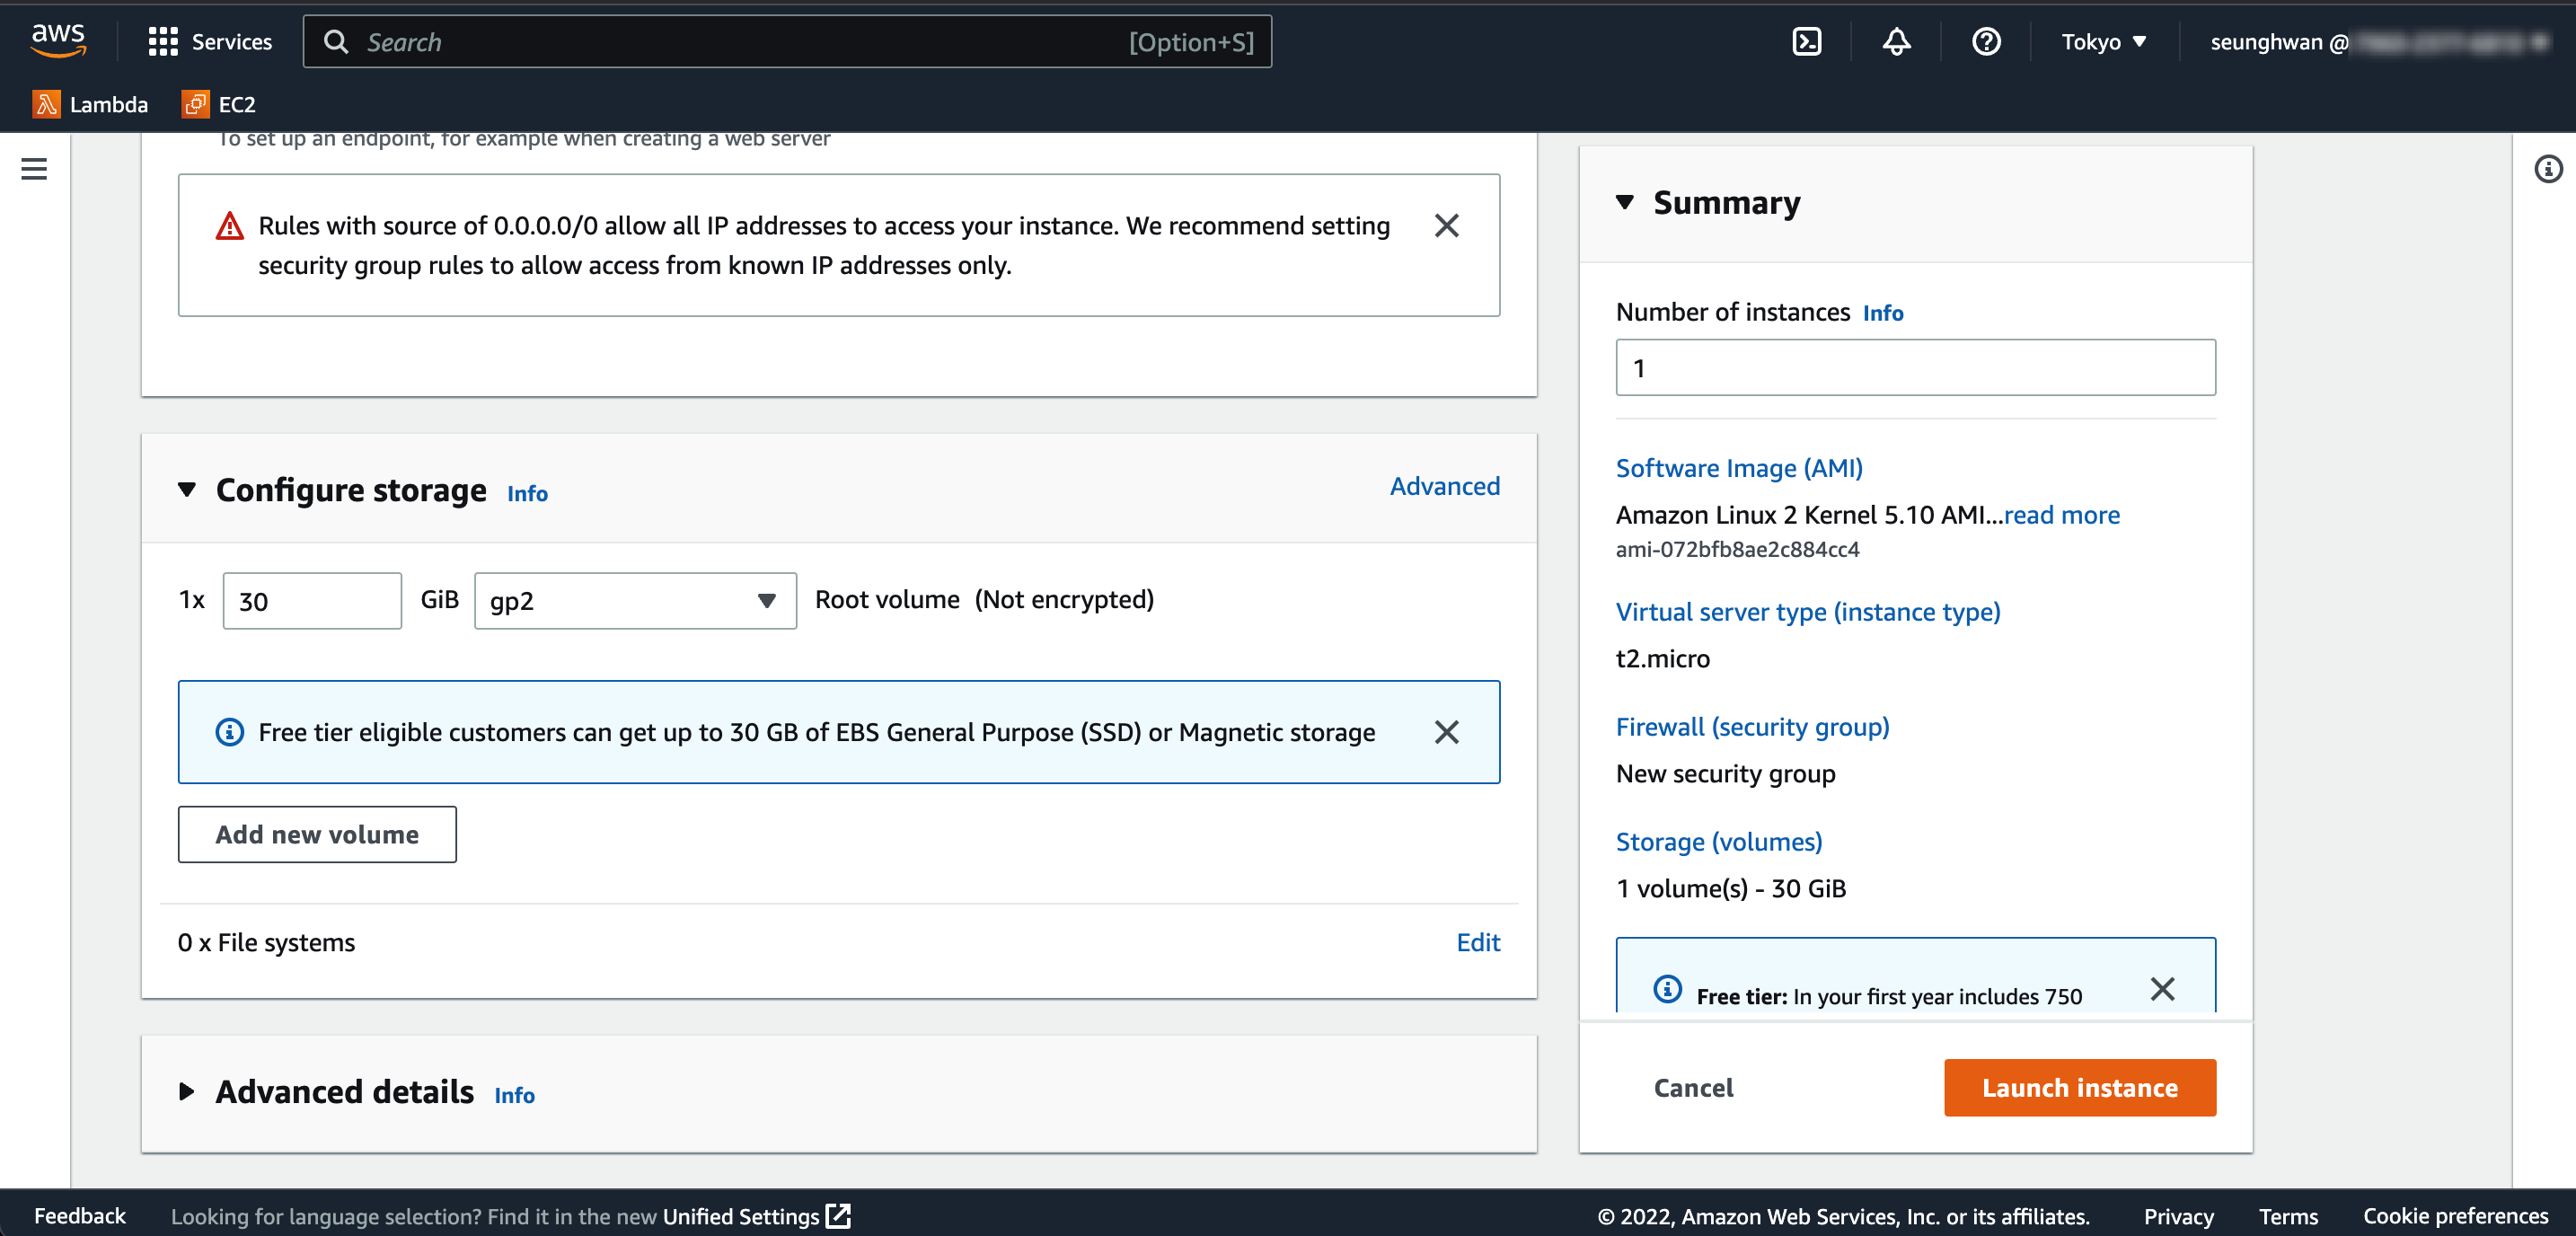2576x1236 pixels.
Task: Click Add new volume button
Action: tap(317, 834)
